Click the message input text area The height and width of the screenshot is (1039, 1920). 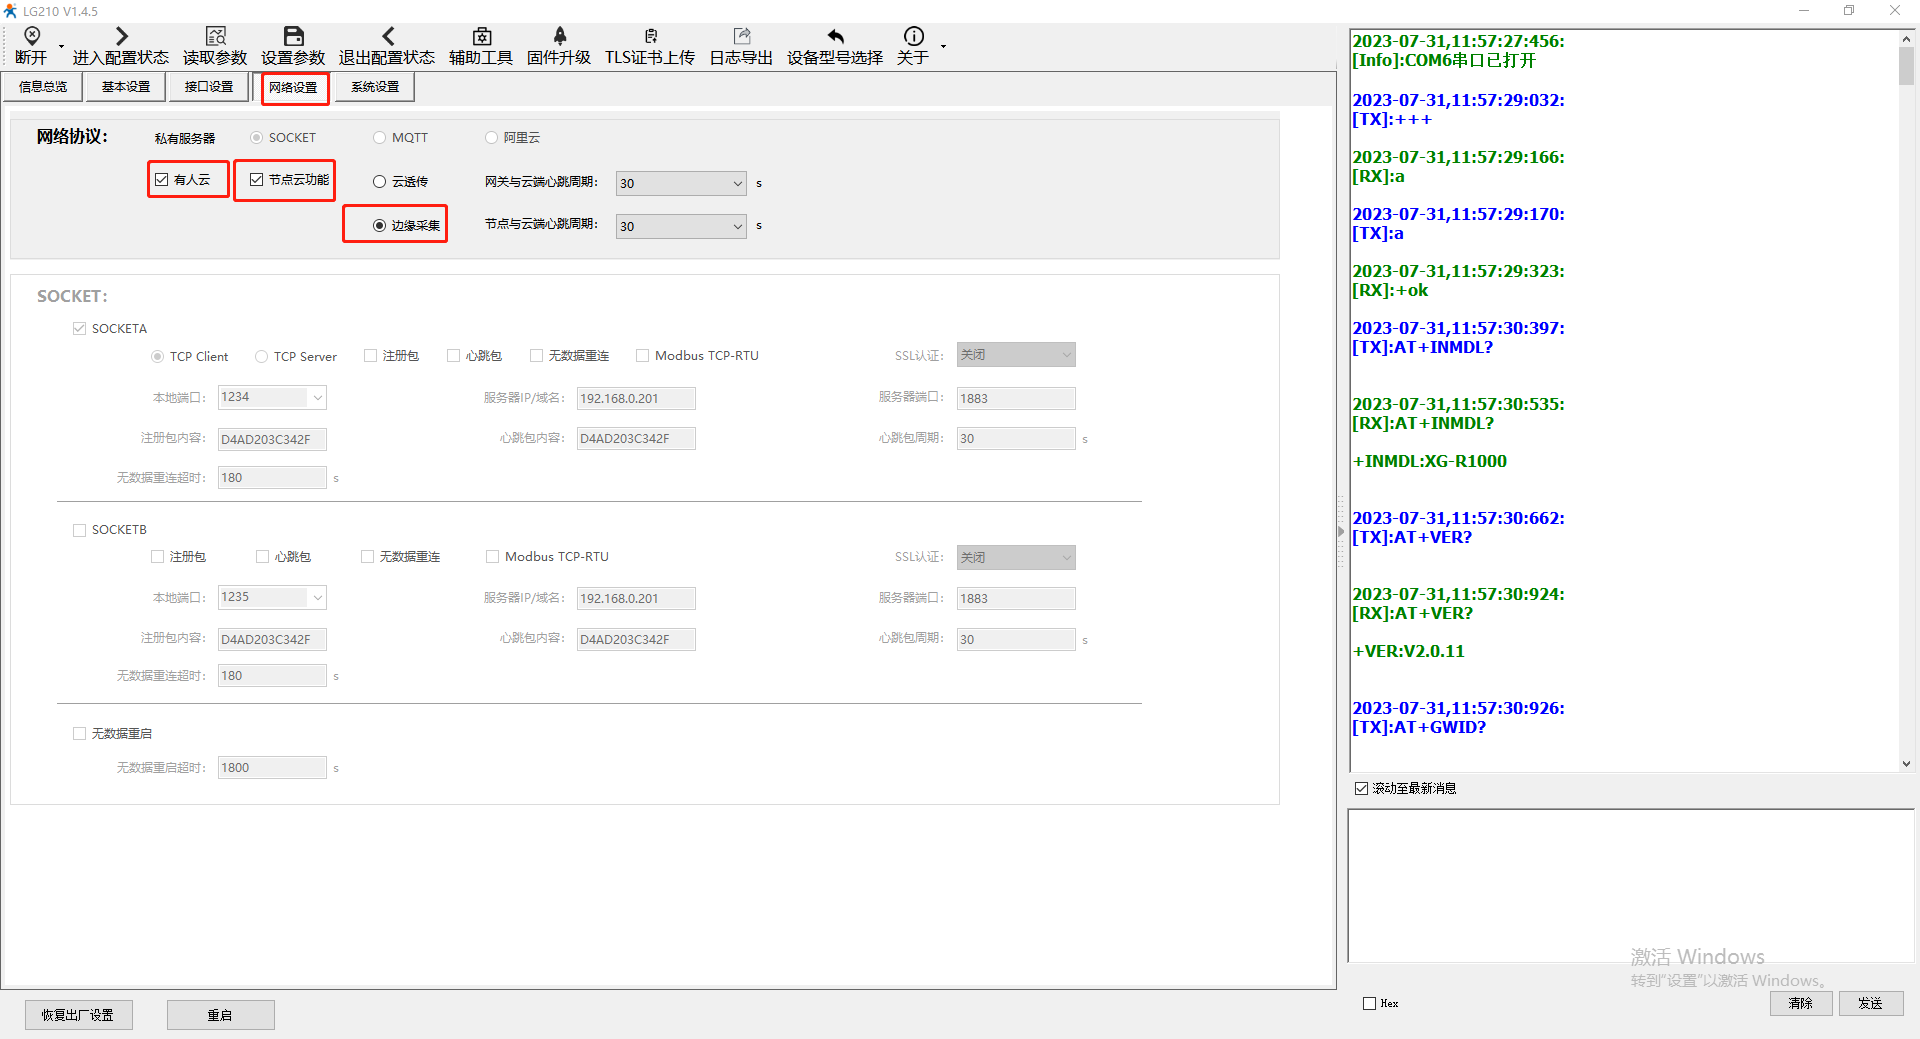[1630, 885]
